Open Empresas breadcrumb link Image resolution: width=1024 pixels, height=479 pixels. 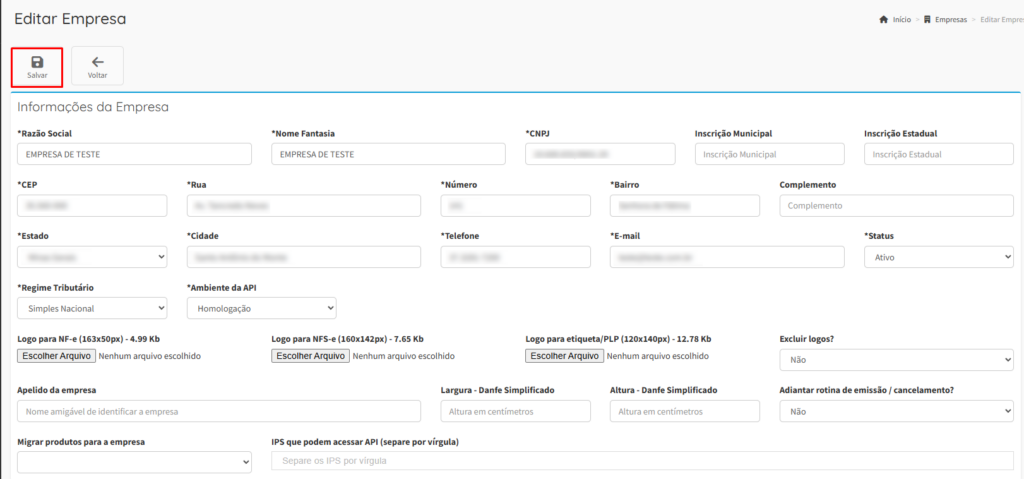tap(950, 20)
